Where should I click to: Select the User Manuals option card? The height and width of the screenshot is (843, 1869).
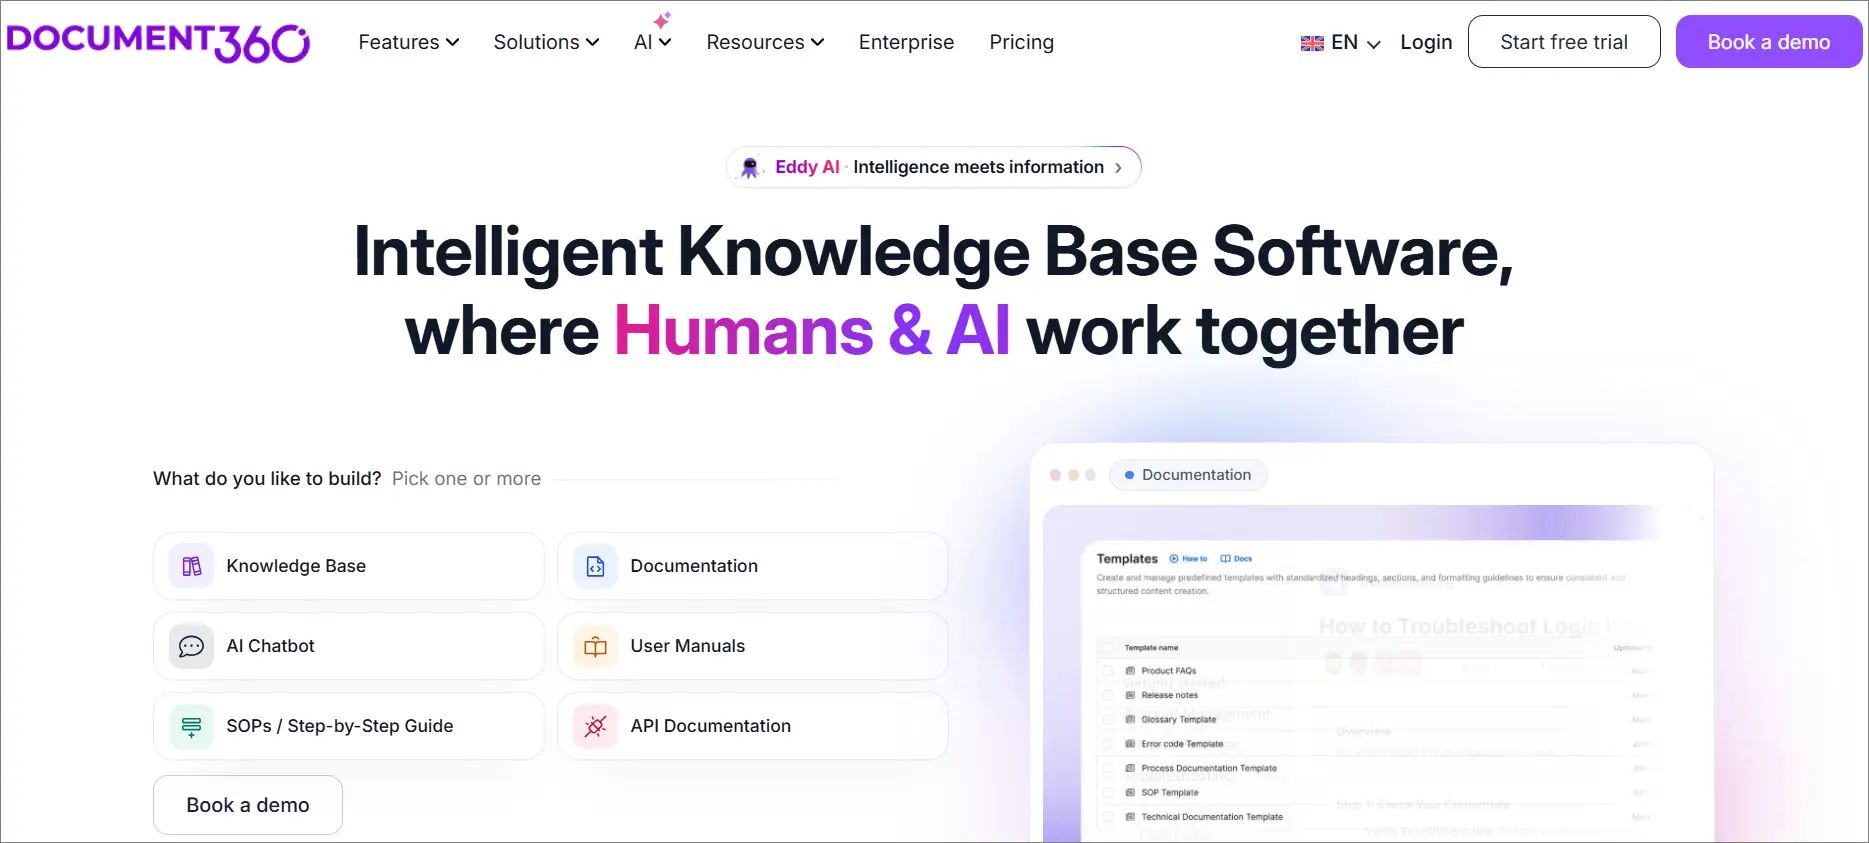pos(753,646)
